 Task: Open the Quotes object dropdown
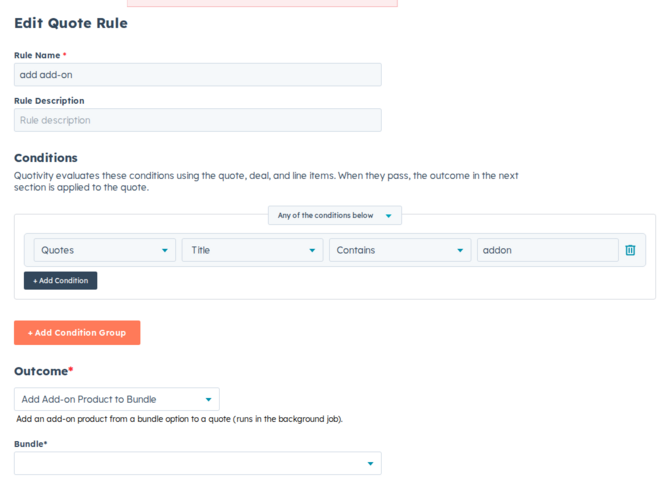[105, 250]
